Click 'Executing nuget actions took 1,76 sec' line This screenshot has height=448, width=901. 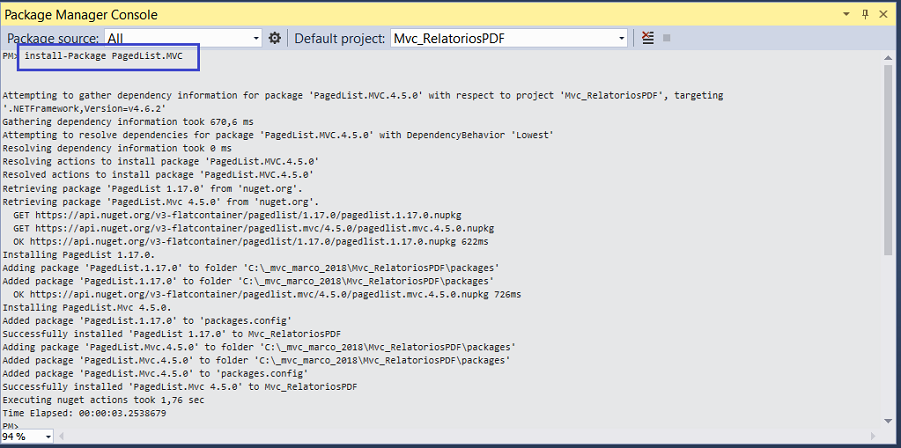pyautogui.click(x=103, y=400)
